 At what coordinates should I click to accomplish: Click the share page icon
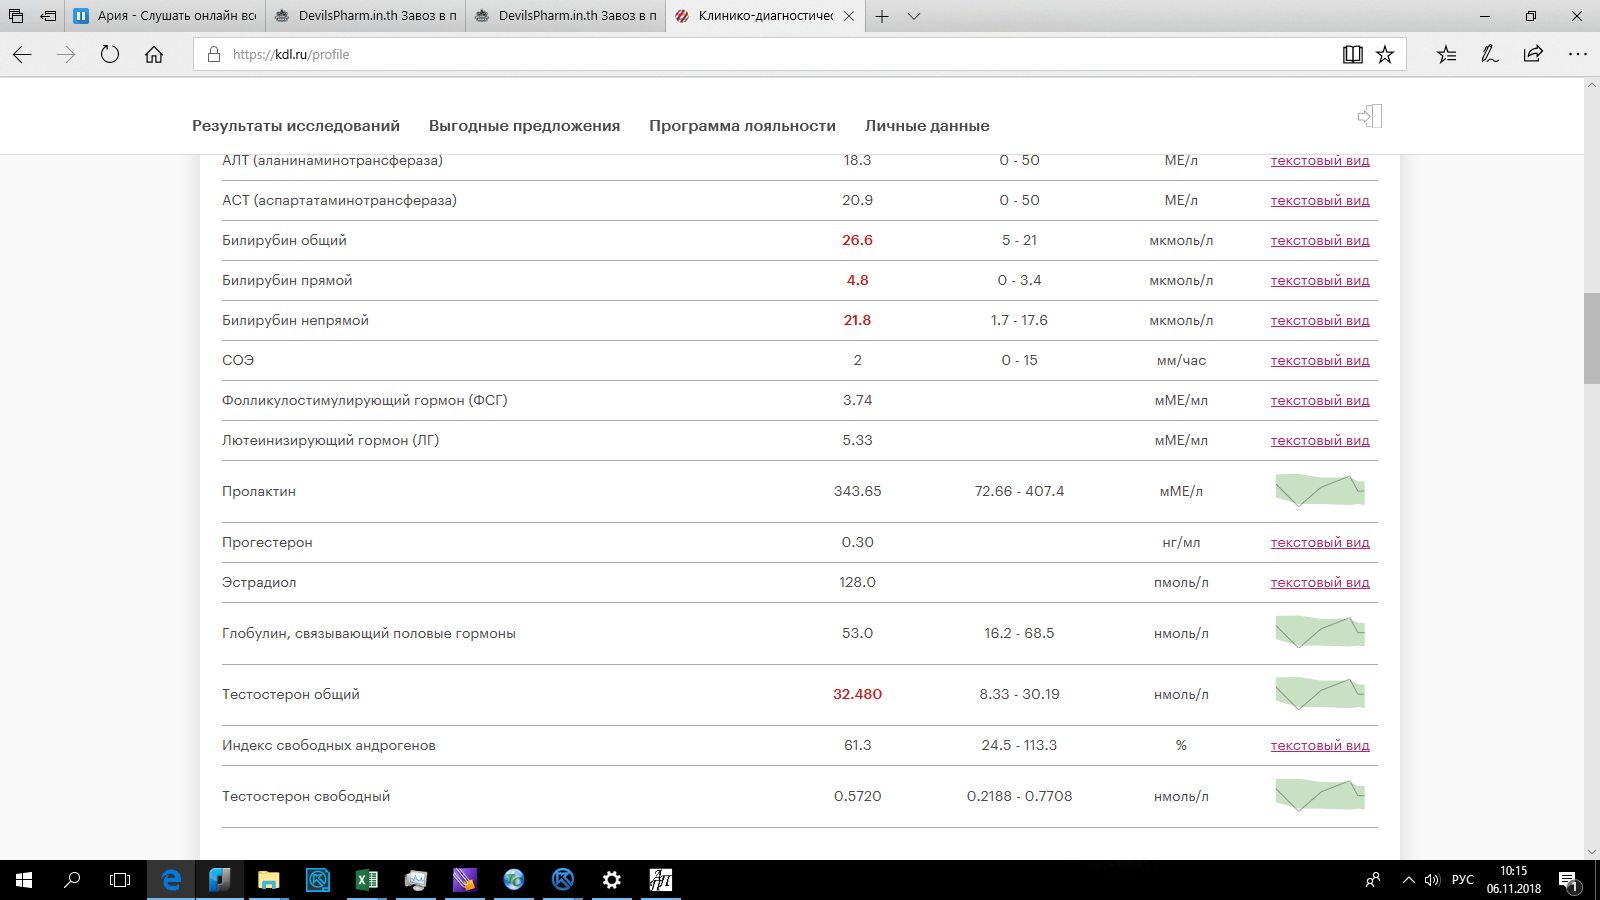point(1533,55)
